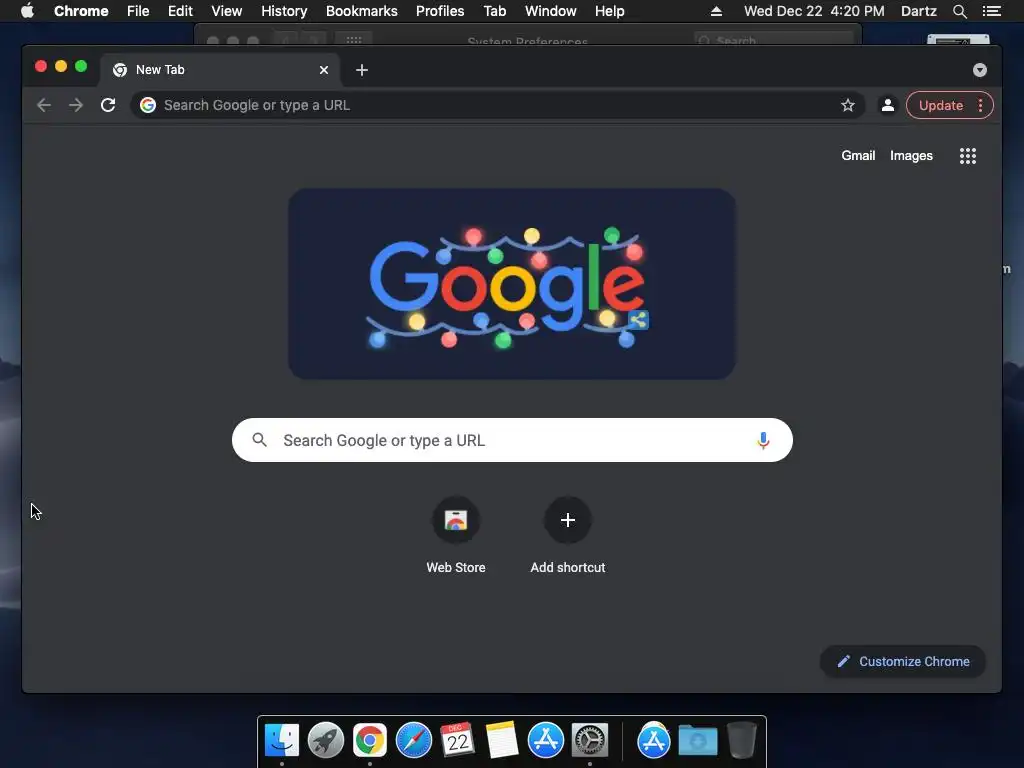Open the Downloads folder in the Dock
Screen dimensions: 1024x768
(697, 741)
